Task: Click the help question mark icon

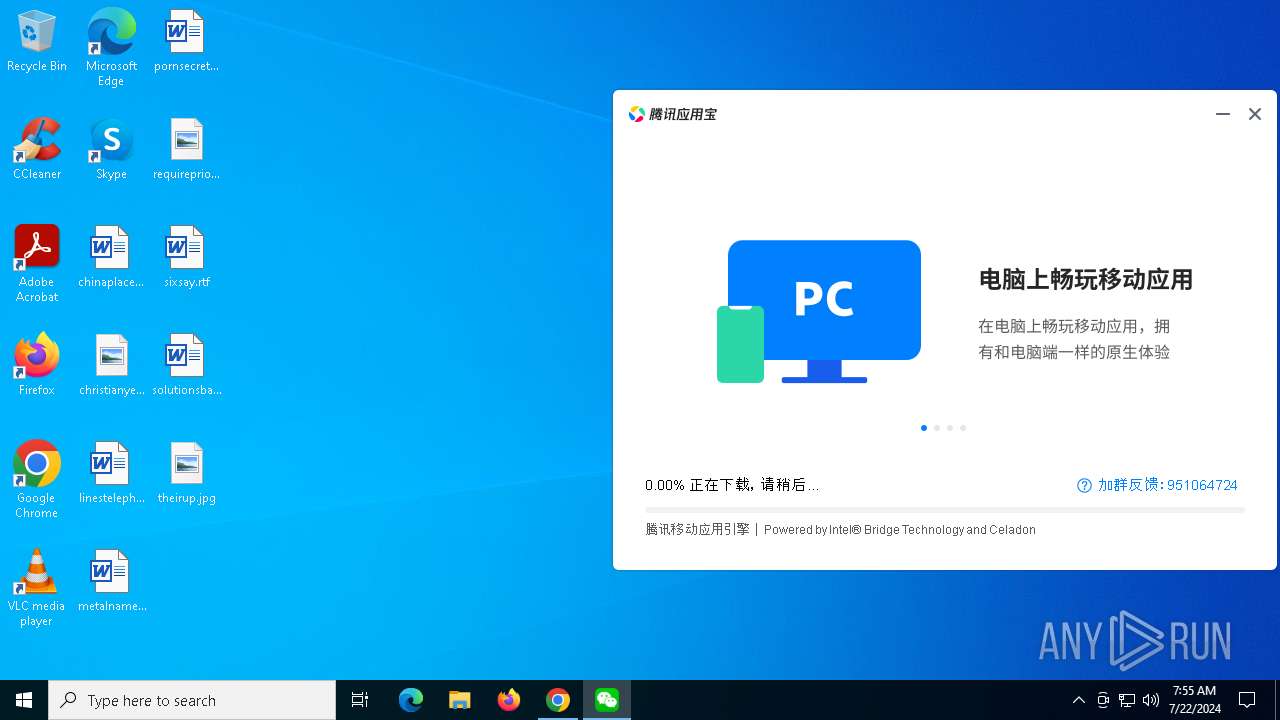Action: pyautogui.click(x=1084, y=485)
